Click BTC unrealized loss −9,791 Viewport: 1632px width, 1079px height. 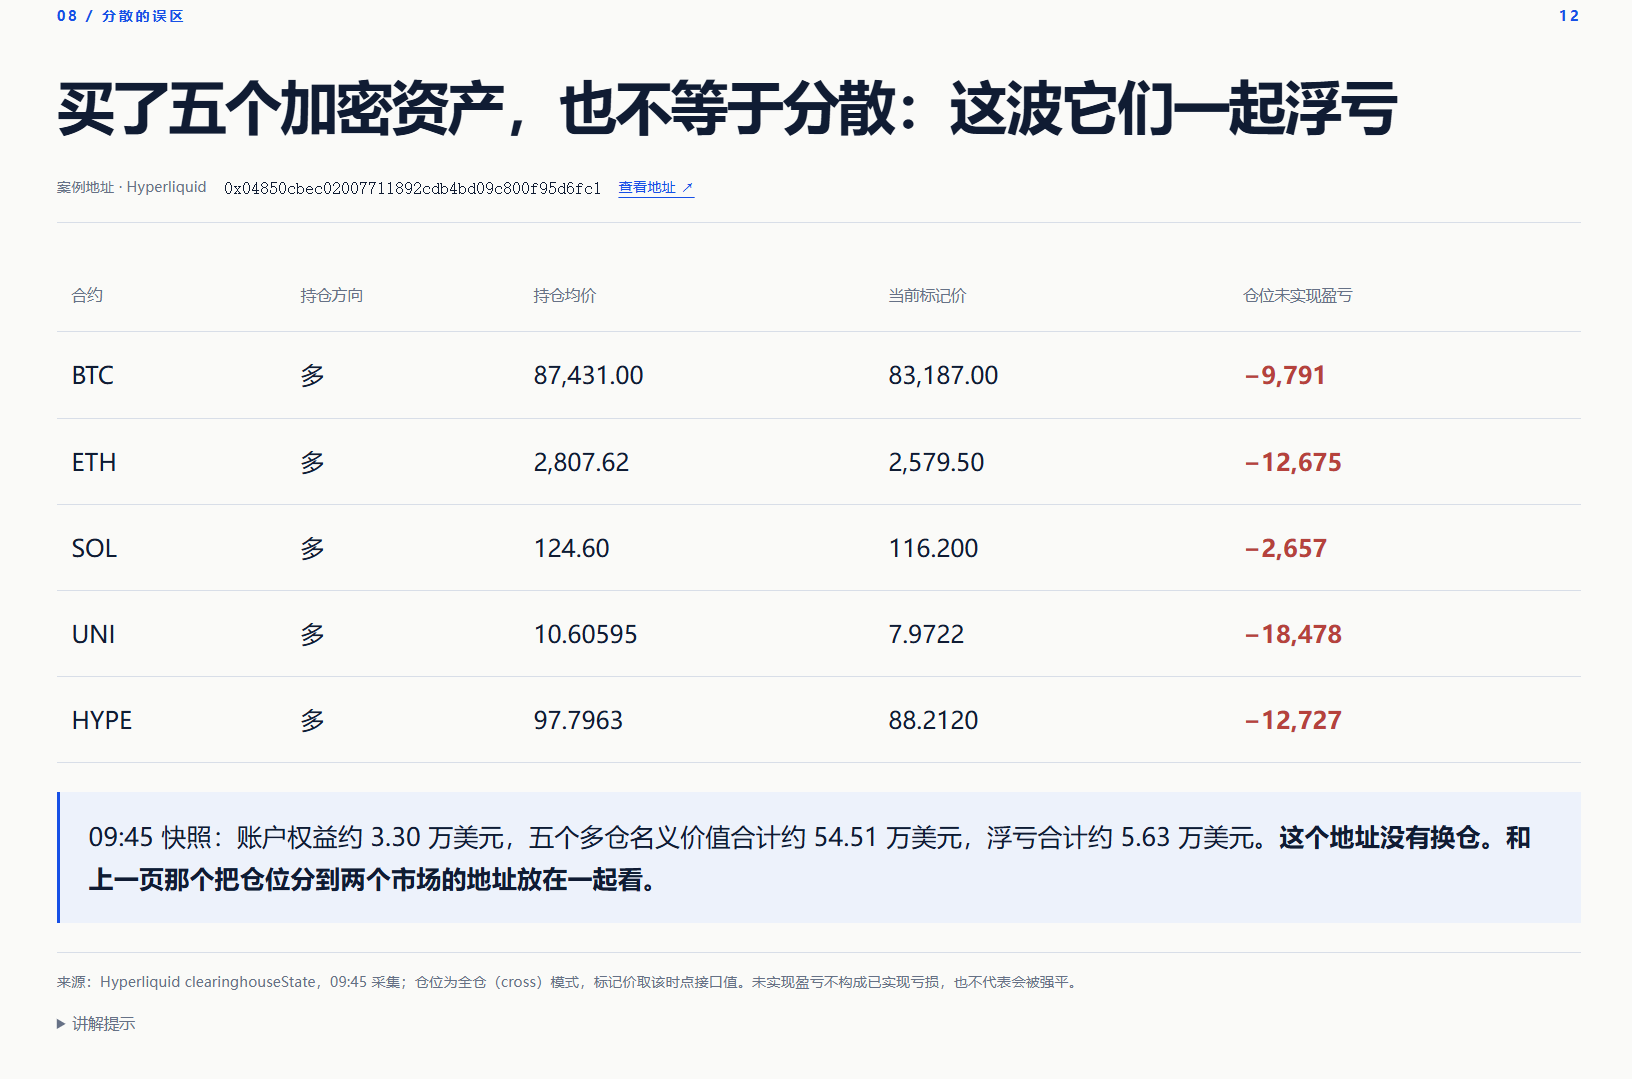click(x=1285, y=375)
